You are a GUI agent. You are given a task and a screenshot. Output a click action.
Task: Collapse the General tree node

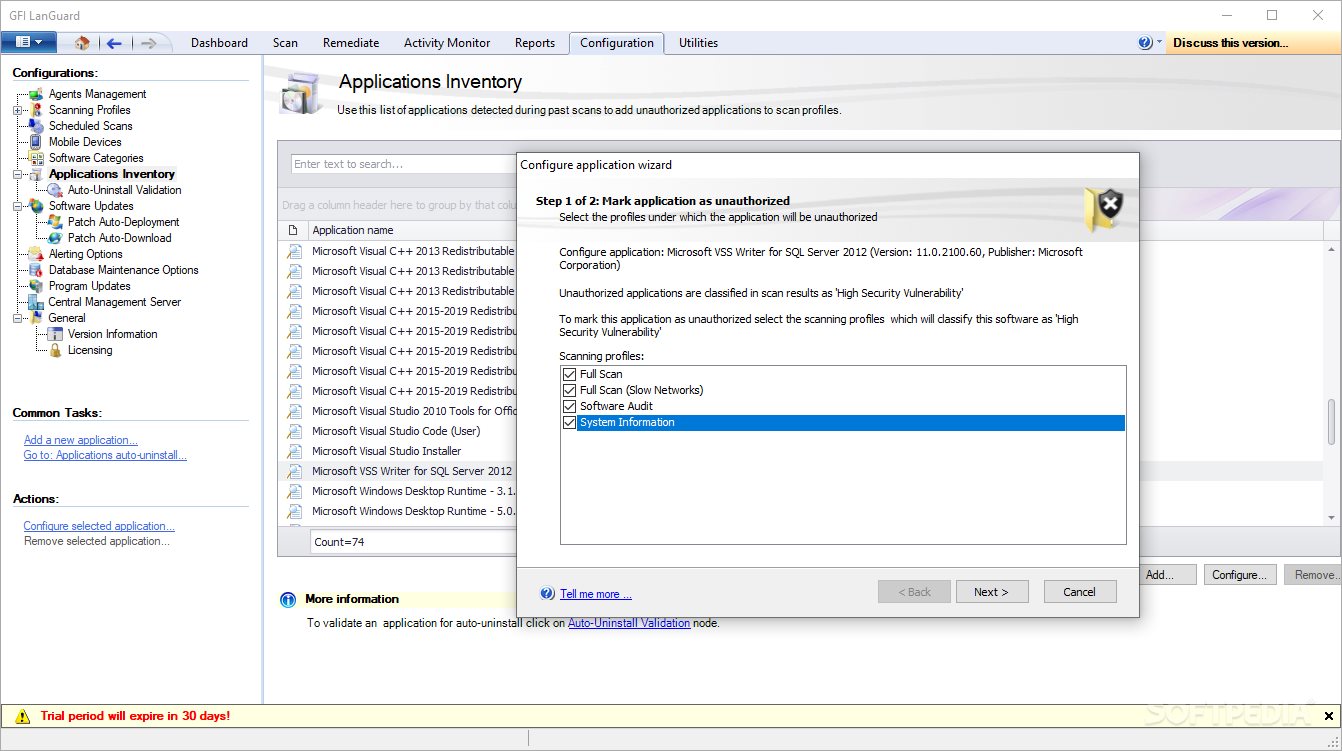click(17, 318)
